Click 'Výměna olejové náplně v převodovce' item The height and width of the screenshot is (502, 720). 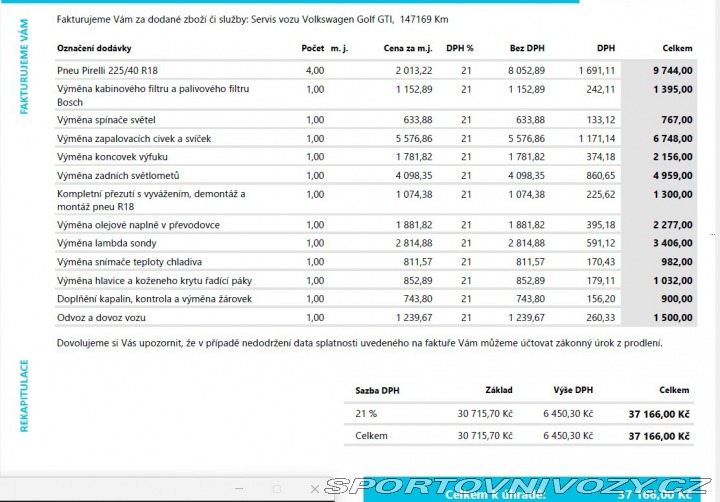[138, 225]
